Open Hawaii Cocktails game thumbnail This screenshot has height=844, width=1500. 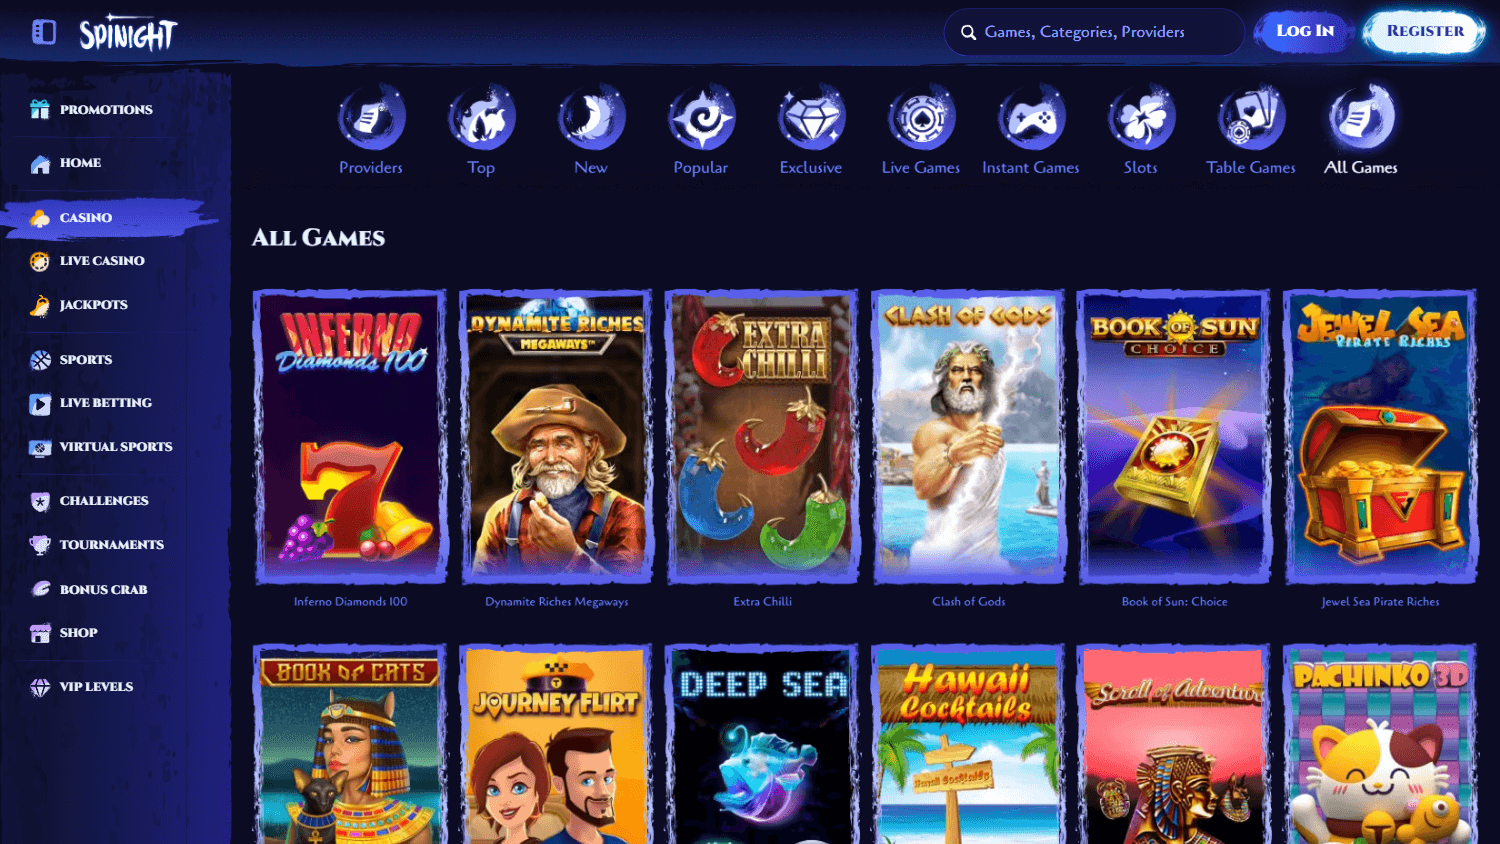tap(968, 744)
